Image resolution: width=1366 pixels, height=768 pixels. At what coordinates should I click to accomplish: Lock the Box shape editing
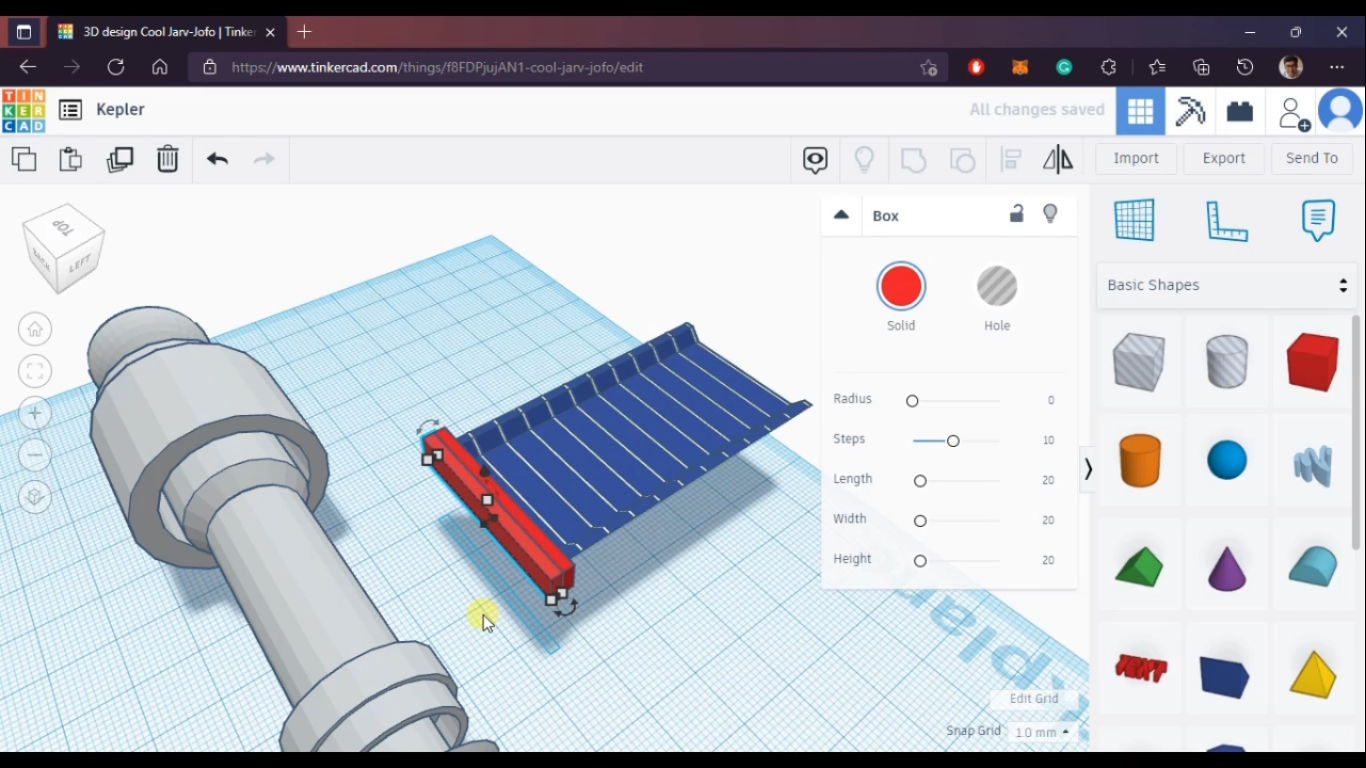(1017, 214)
